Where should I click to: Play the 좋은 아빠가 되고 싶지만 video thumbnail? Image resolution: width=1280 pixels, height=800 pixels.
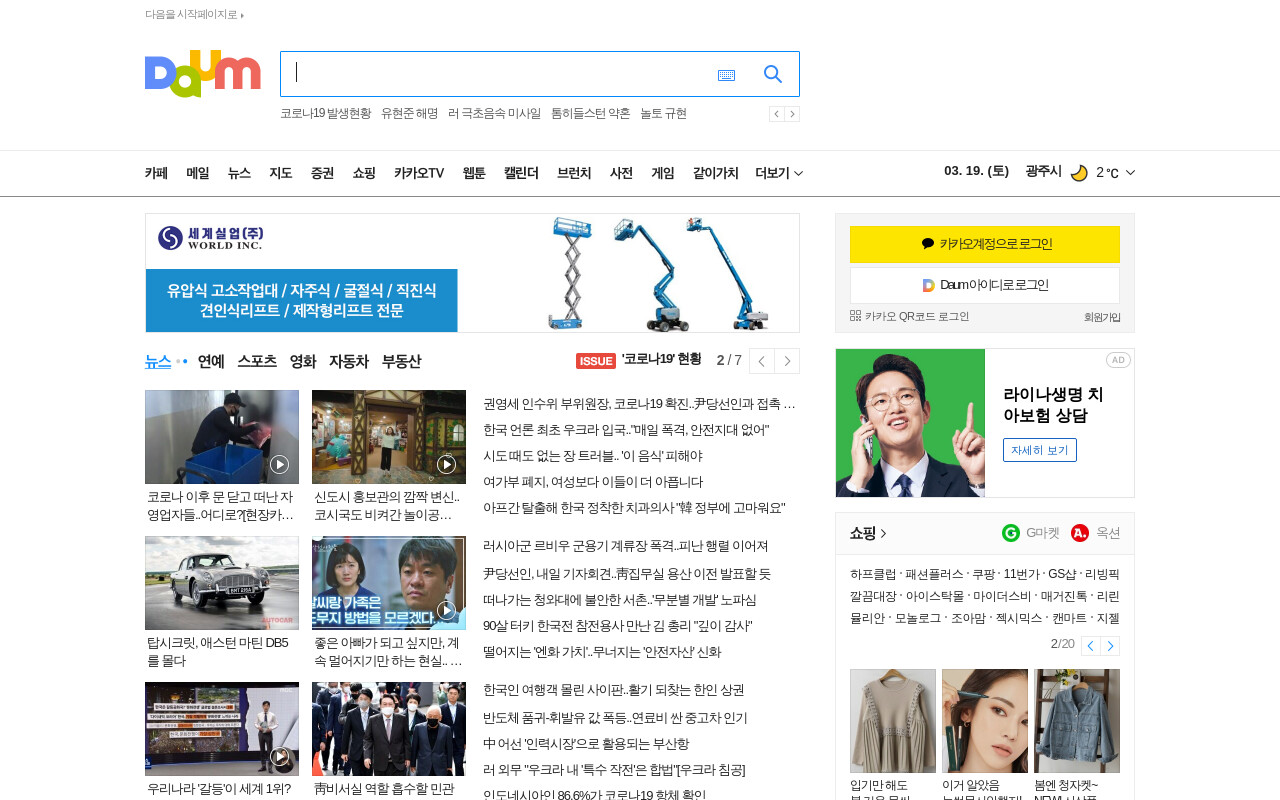tap(389, 583)
